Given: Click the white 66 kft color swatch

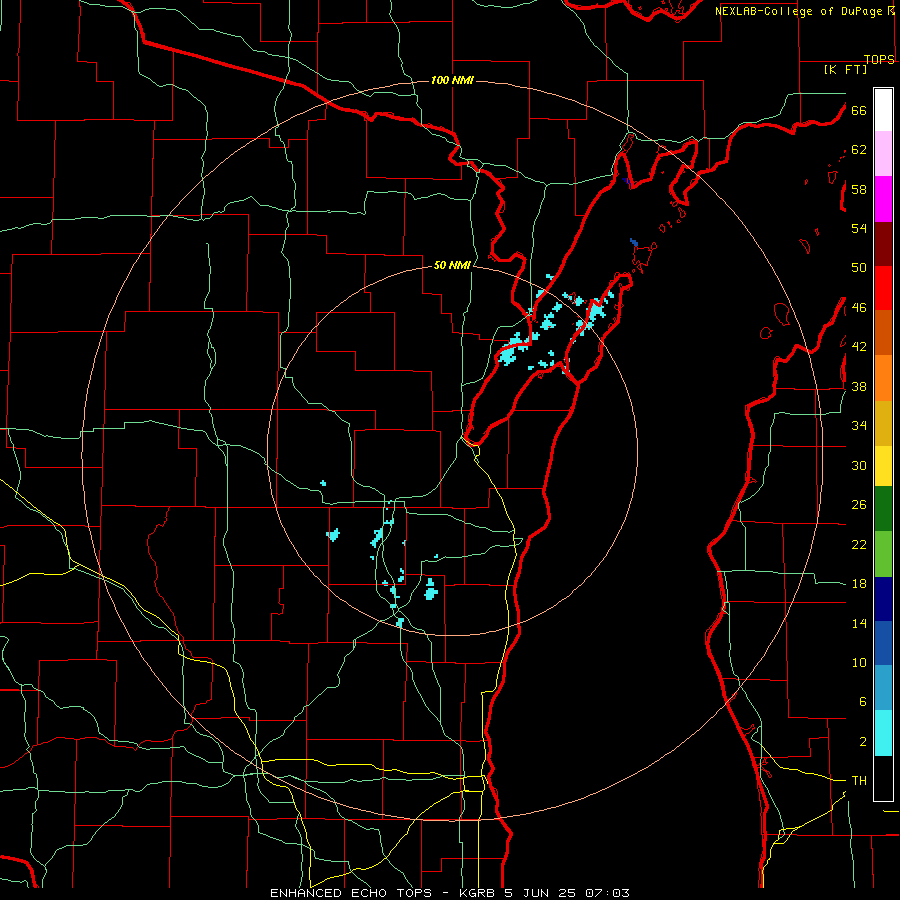Looking at the screenshot, I should click(883, 110).
